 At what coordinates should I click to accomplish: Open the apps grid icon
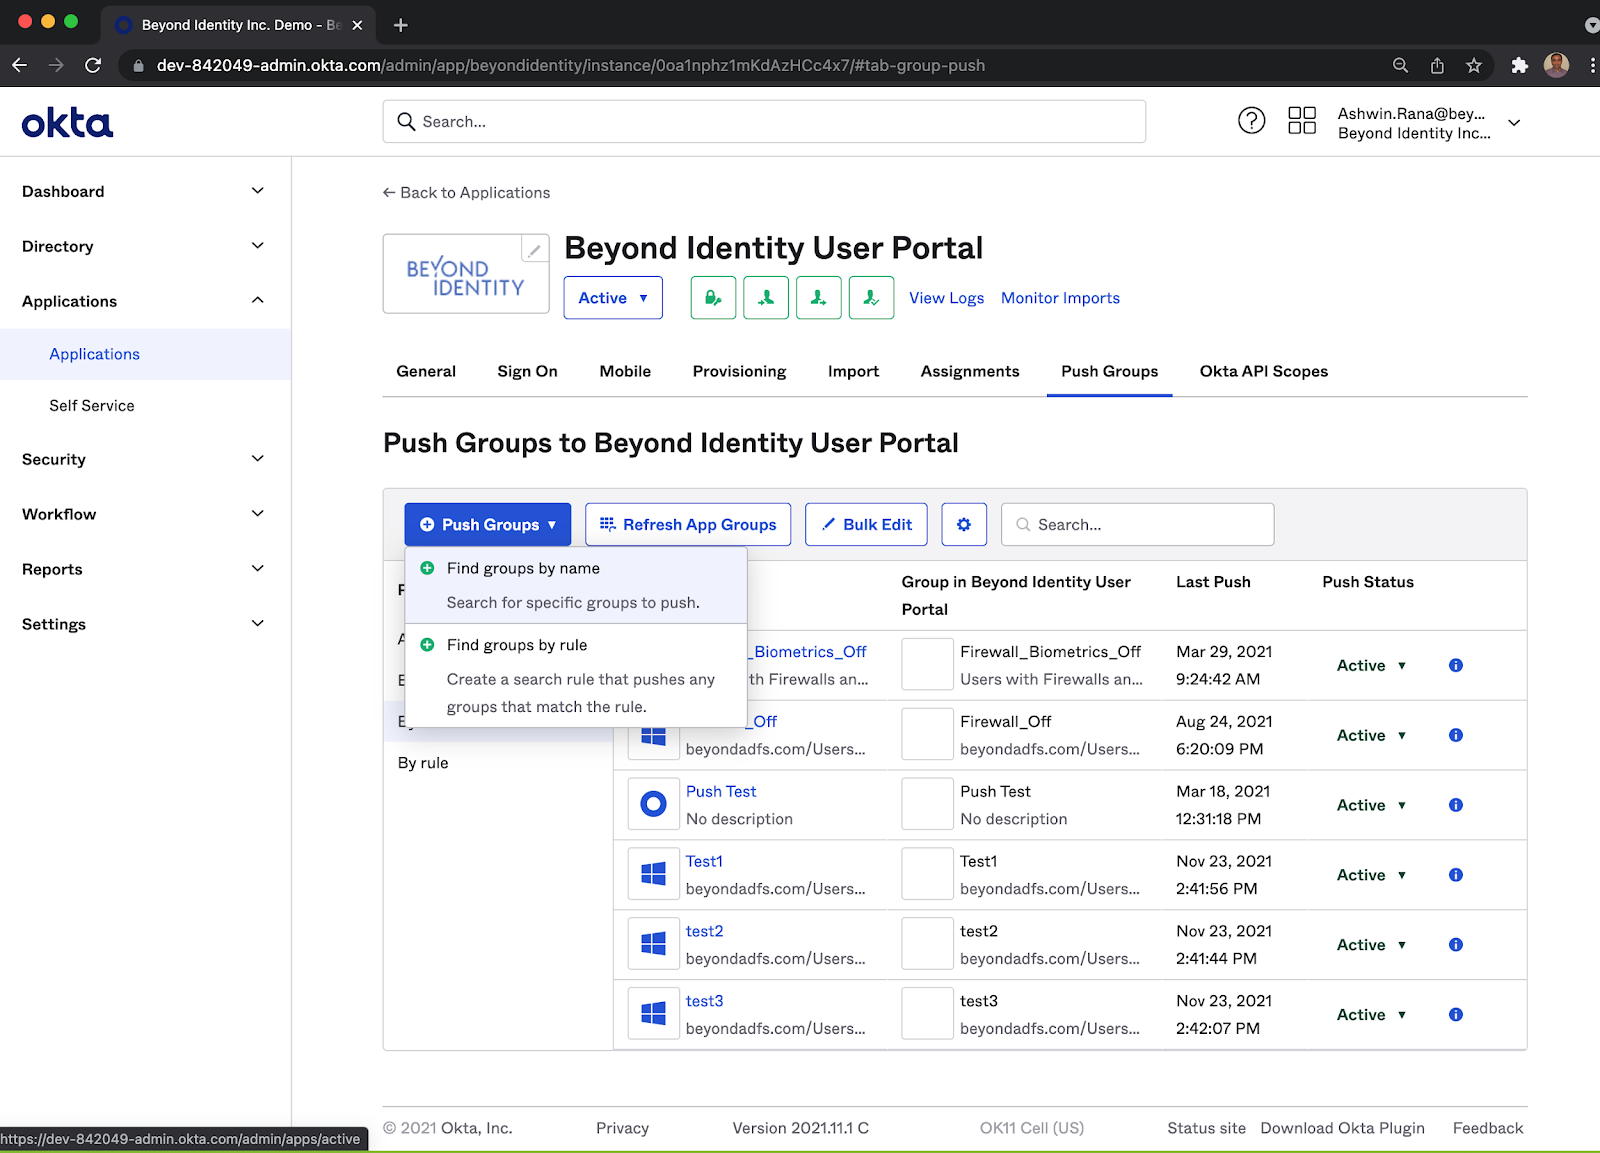tap(1301, 121)
